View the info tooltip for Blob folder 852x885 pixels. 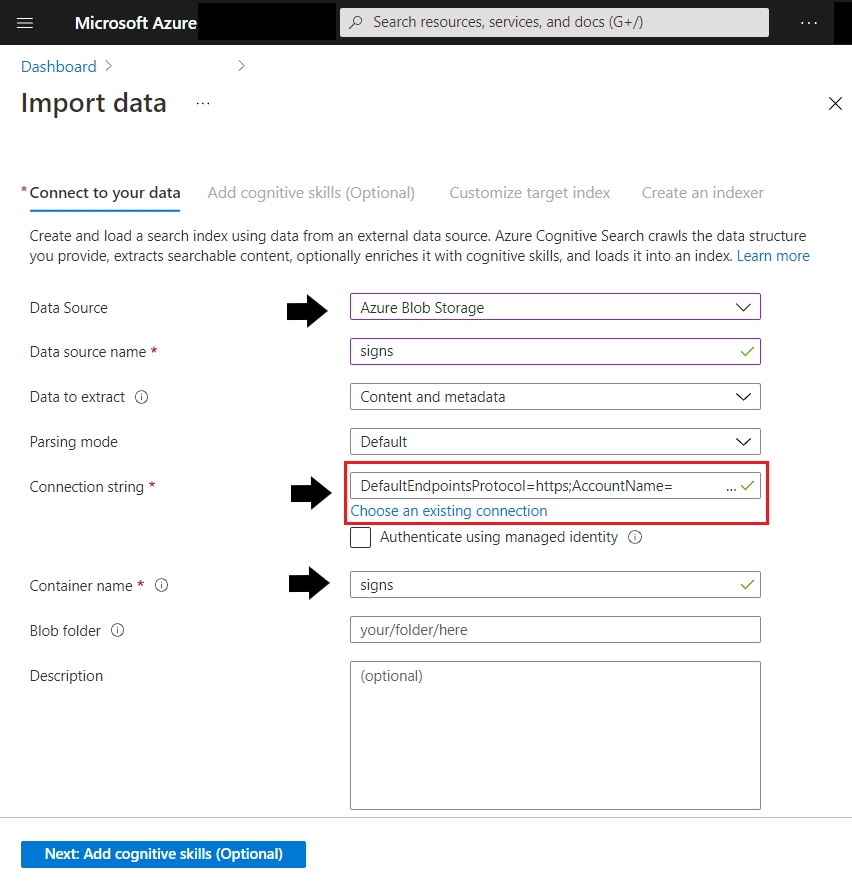[x=116, y=631]
